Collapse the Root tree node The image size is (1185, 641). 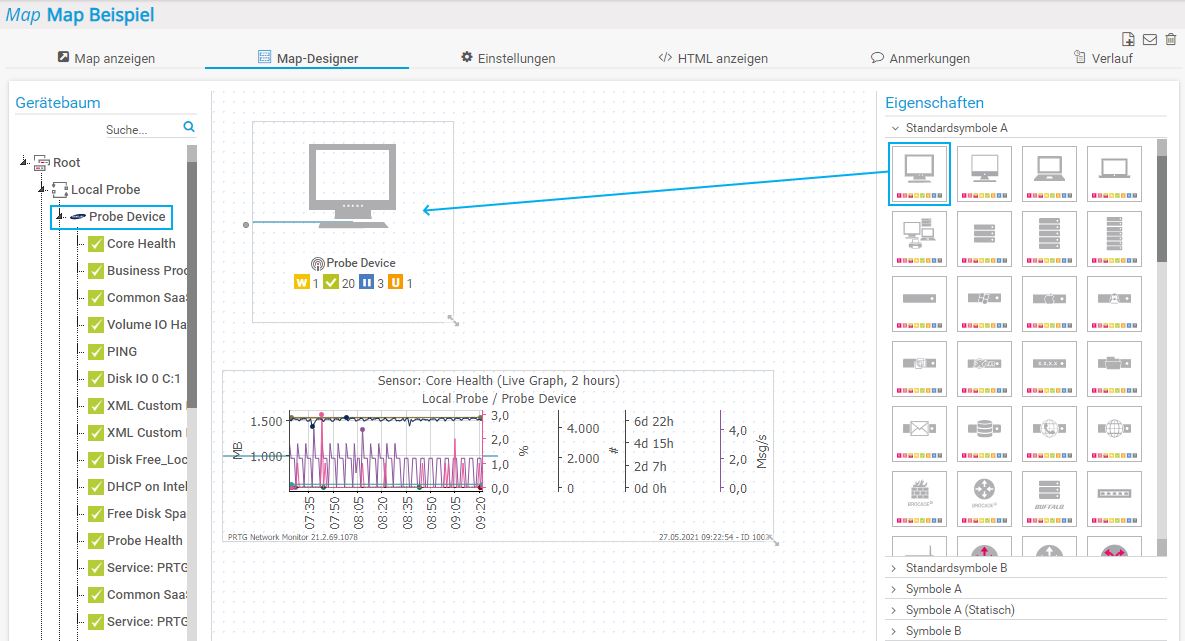pos(25,162)
